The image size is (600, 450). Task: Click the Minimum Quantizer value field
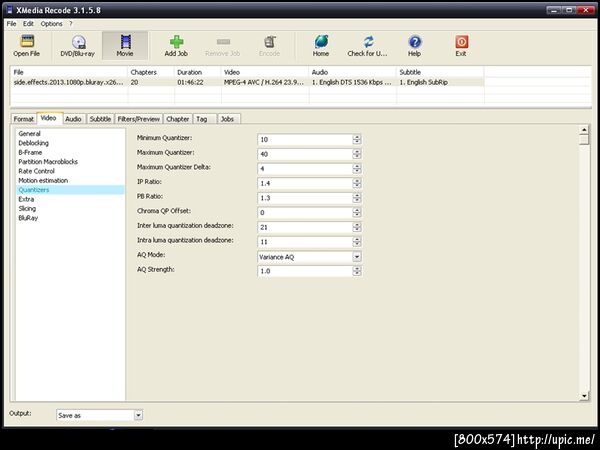point(305,139)
